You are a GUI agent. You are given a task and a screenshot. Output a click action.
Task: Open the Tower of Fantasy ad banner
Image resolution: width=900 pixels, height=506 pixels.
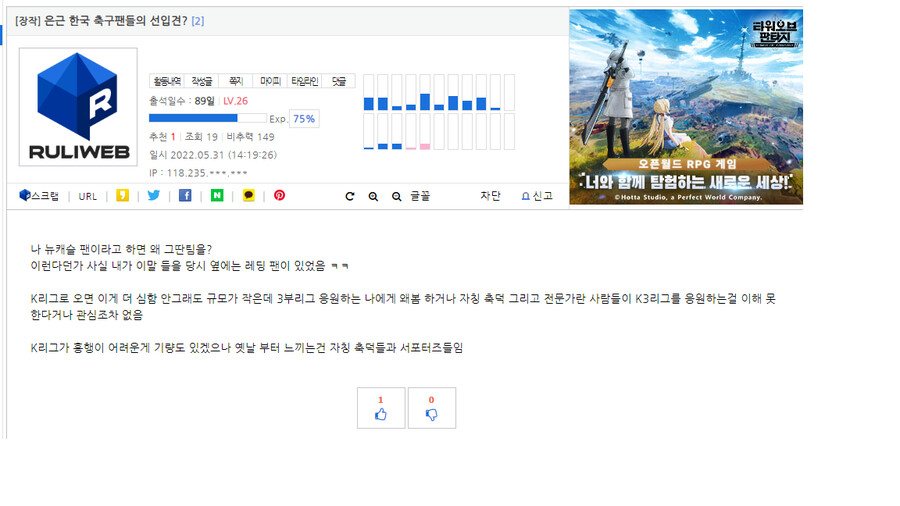click(x=686, y=106)
